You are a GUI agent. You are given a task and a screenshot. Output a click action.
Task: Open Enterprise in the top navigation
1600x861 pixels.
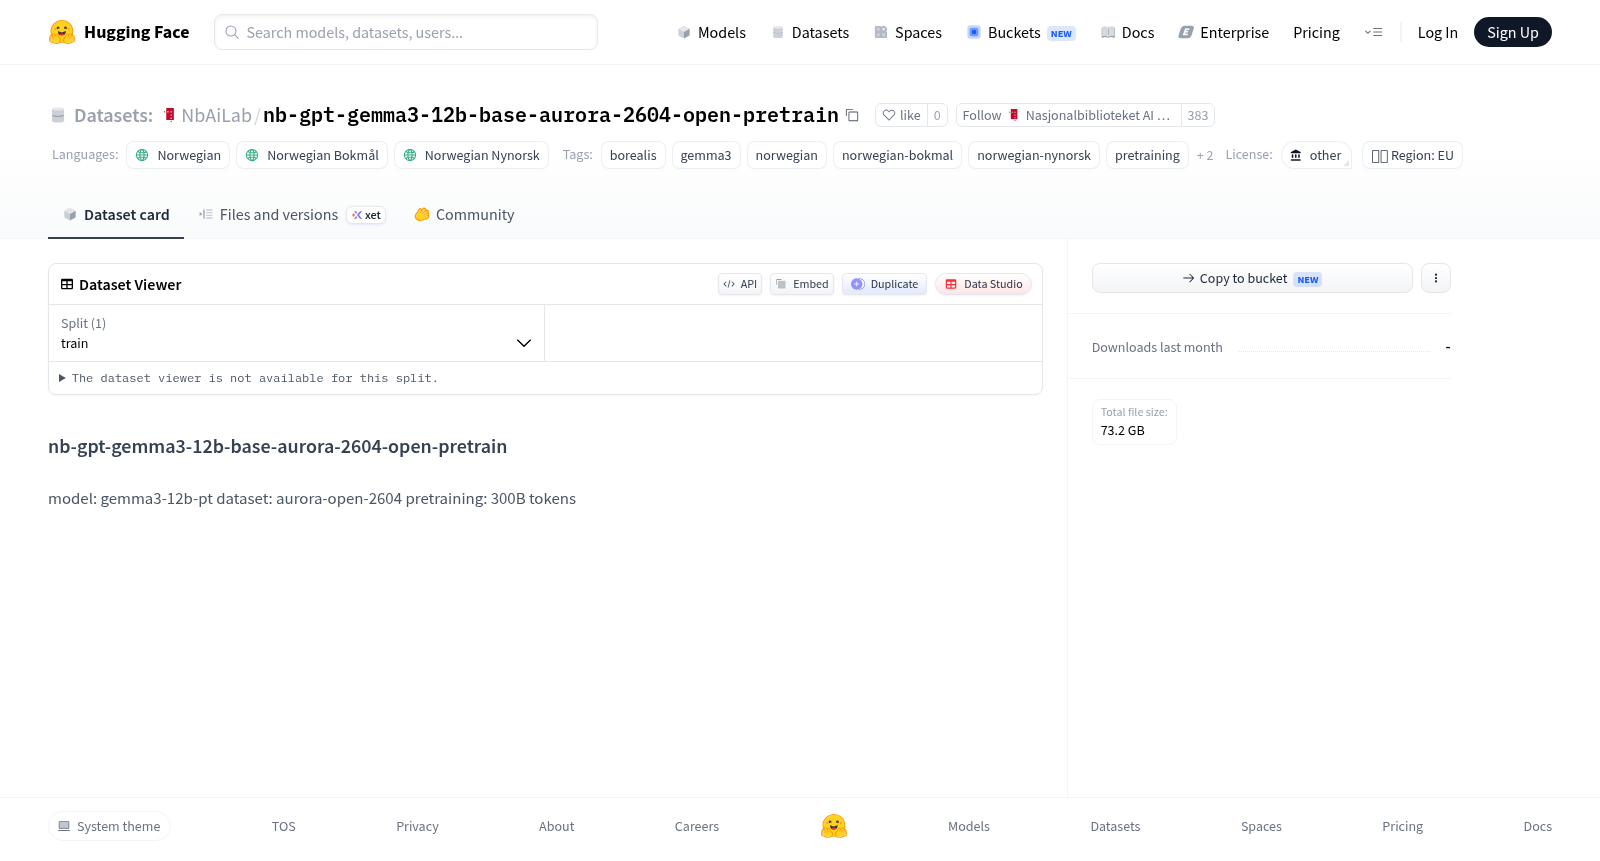(x=1223, y=33)
